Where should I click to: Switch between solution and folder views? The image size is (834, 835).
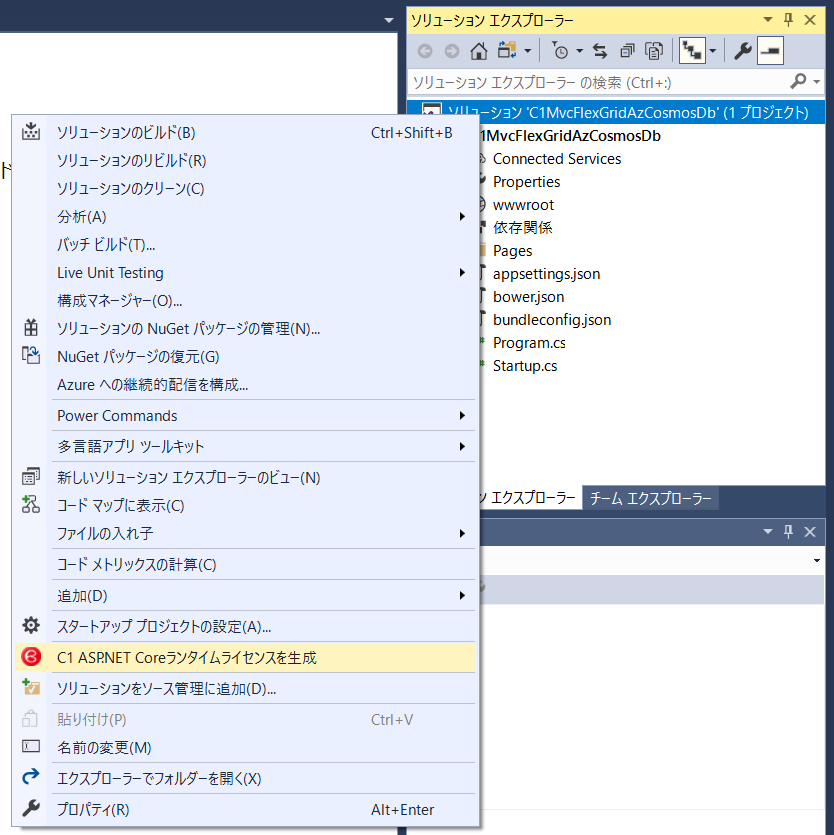pos(507,51)
